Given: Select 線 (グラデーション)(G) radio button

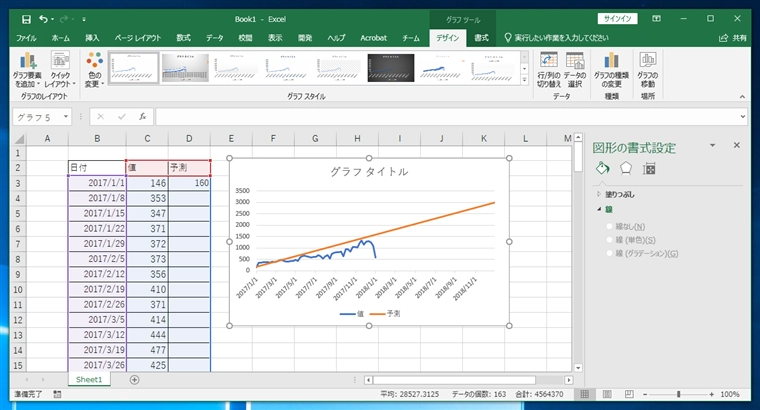Looking at the screenshot, I should pyautogui.click(x=610, y=253).
